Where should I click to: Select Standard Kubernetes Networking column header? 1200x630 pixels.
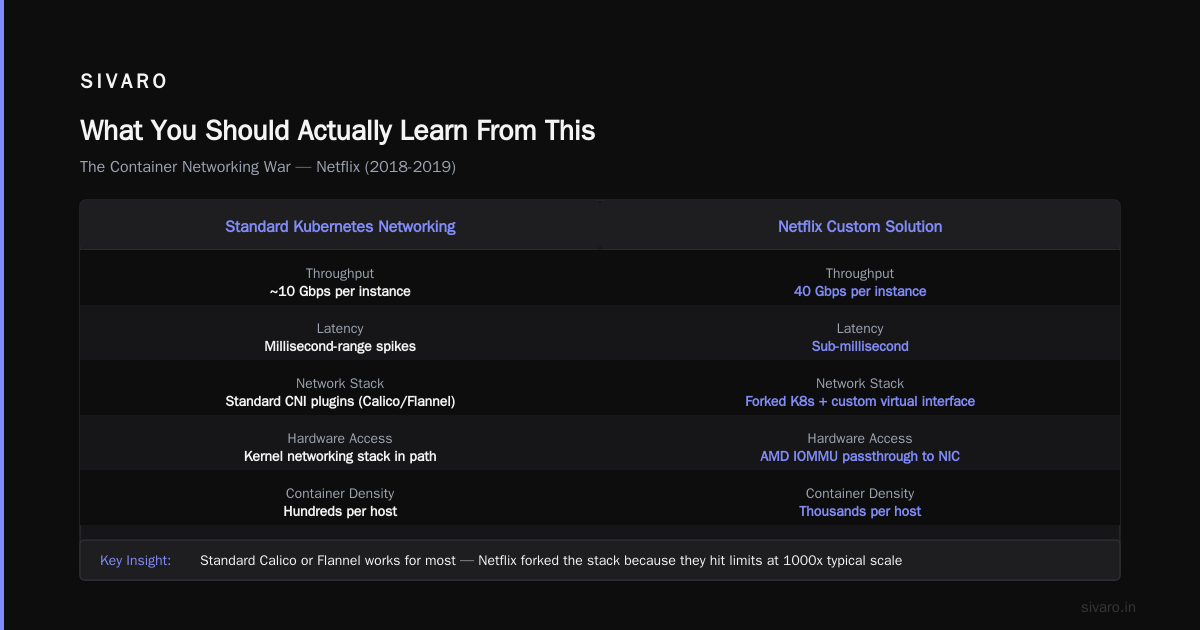tap(340, 226)
